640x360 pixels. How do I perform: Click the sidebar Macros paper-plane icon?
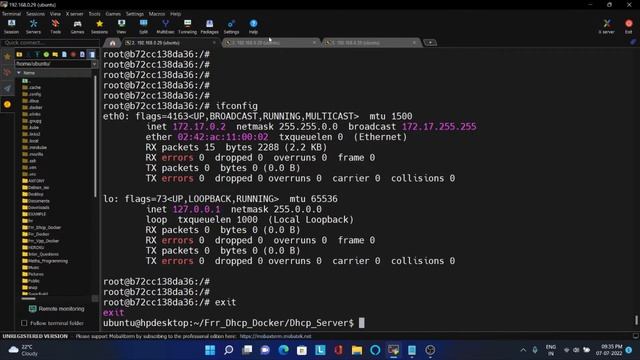click(7, 89)
